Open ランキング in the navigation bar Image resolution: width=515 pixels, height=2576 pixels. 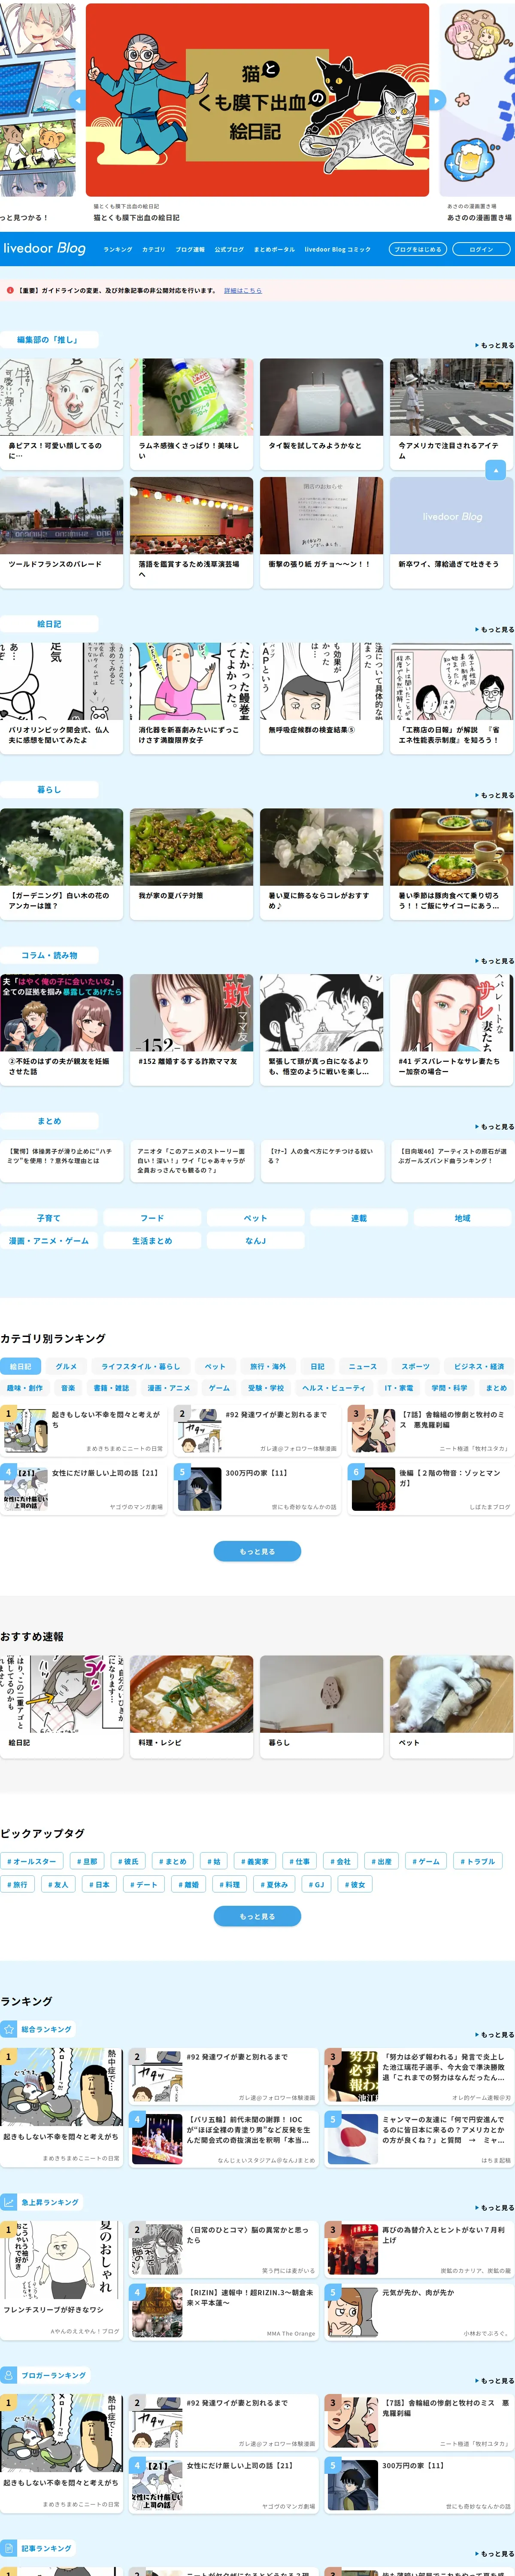point(118,249)
